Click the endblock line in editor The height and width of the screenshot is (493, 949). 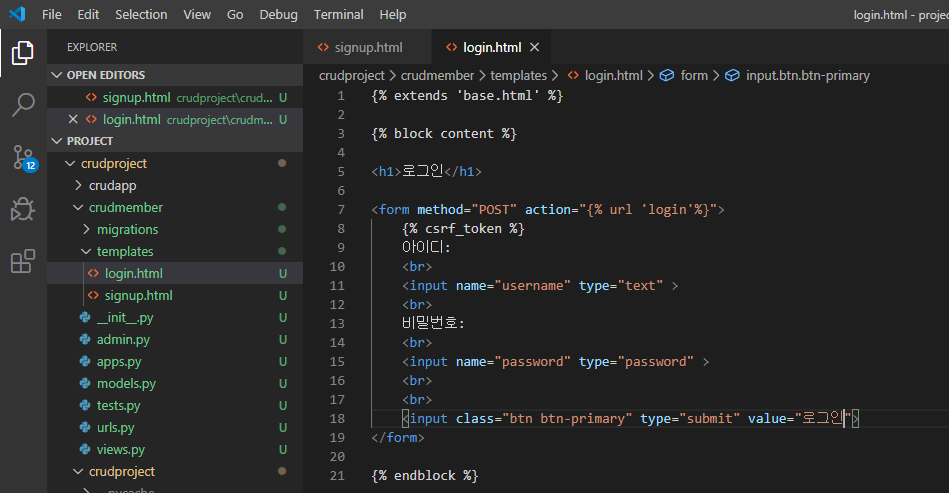[424, 475]
